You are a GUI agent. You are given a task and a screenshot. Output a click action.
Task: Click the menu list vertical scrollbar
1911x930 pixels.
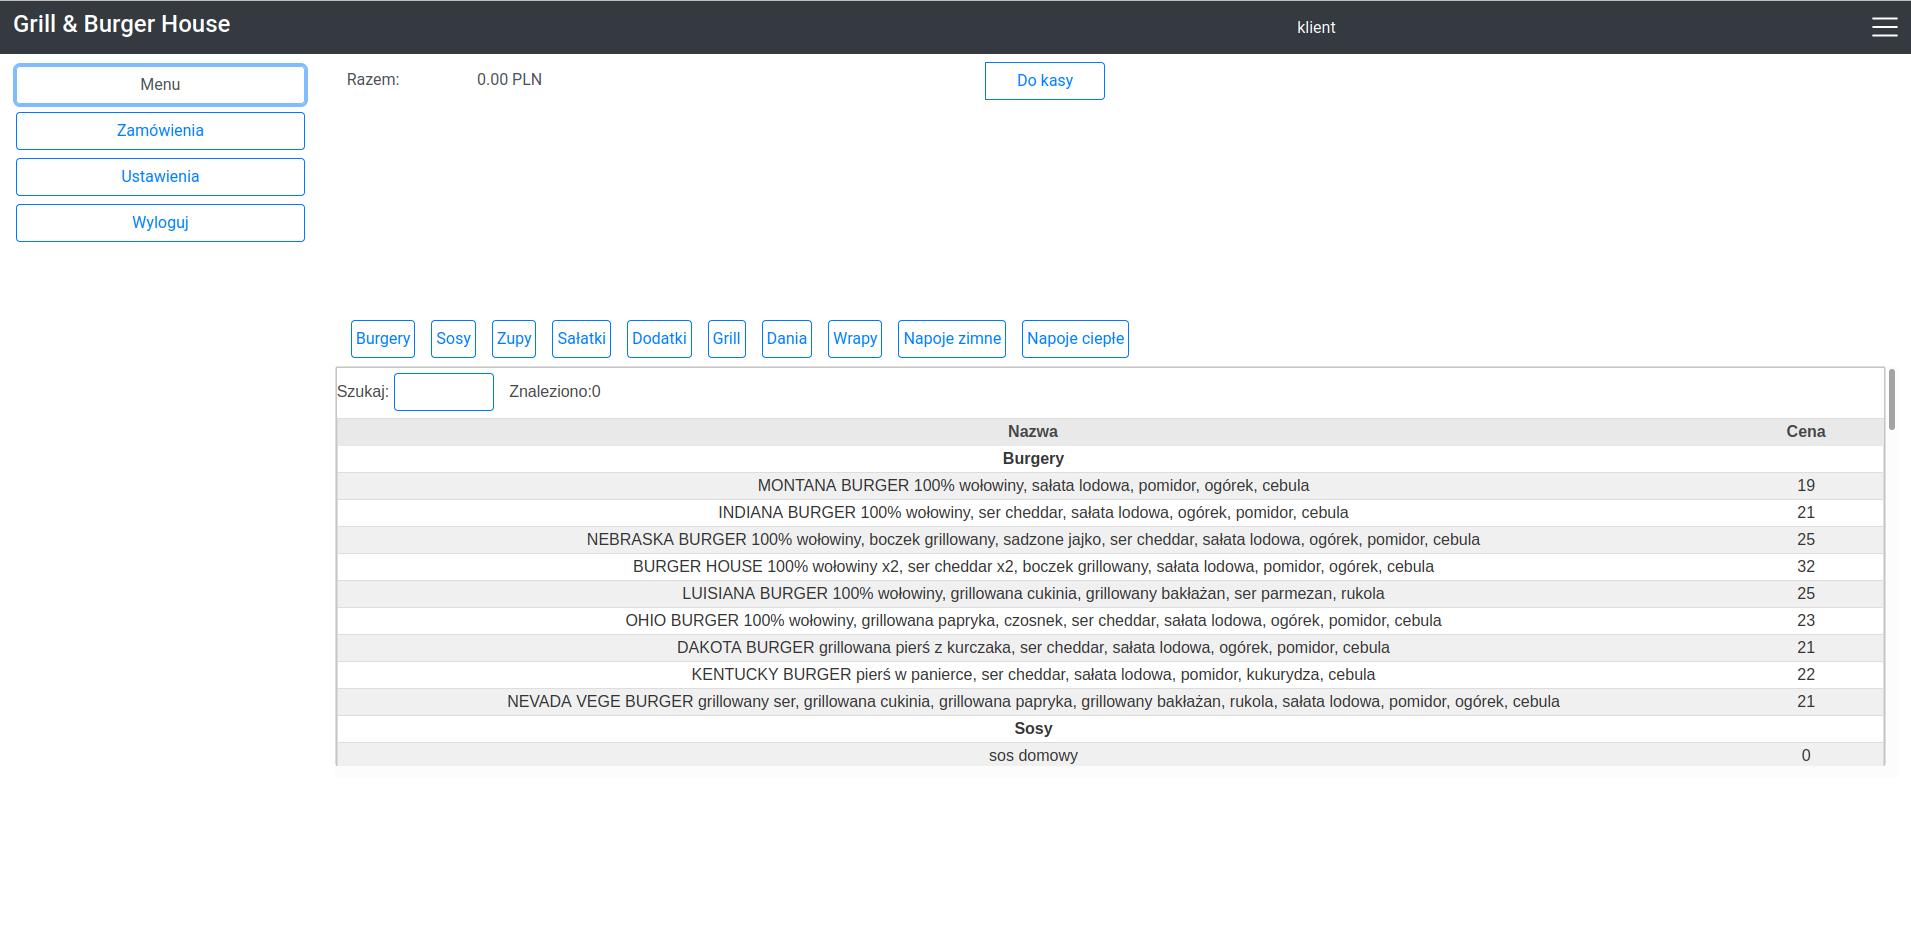[1891, 400]
